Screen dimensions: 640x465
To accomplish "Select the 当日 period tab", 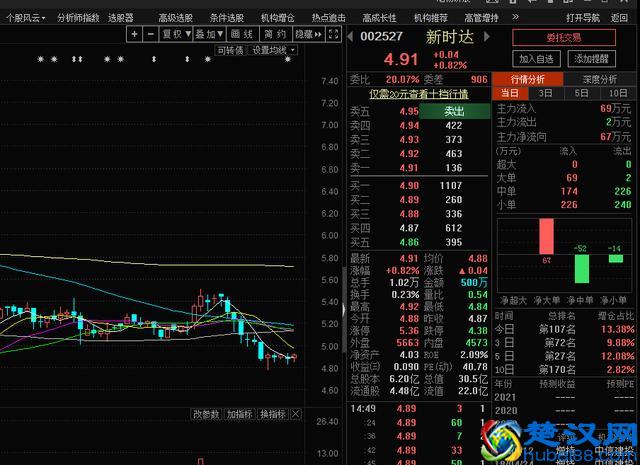I will [510, 93].
